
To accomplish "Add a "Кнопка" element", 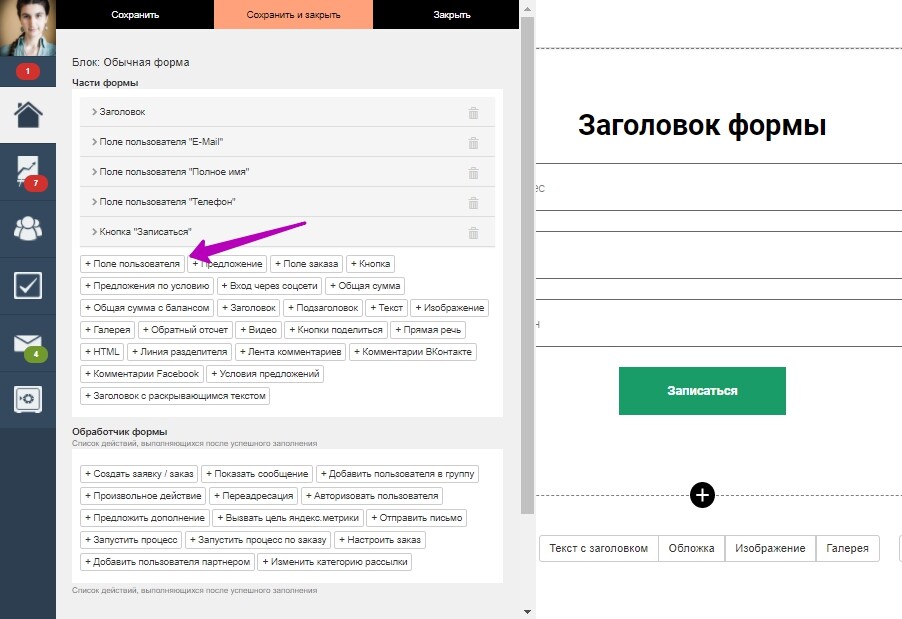I will (370, 263).
